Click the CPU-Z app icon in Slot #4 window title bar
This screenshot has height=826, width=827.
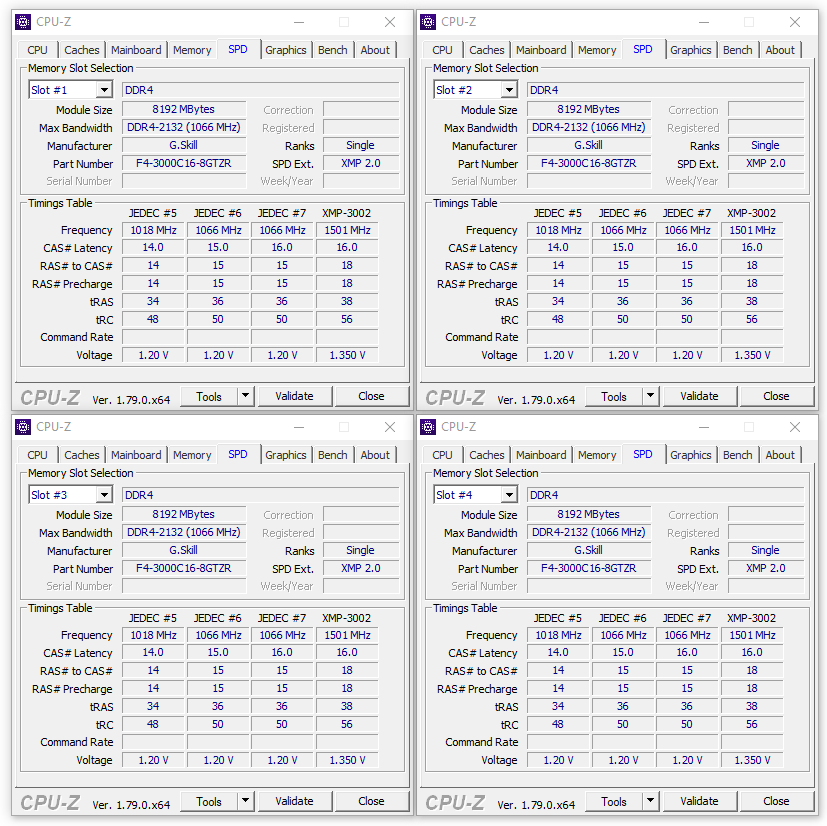[428, 427]
